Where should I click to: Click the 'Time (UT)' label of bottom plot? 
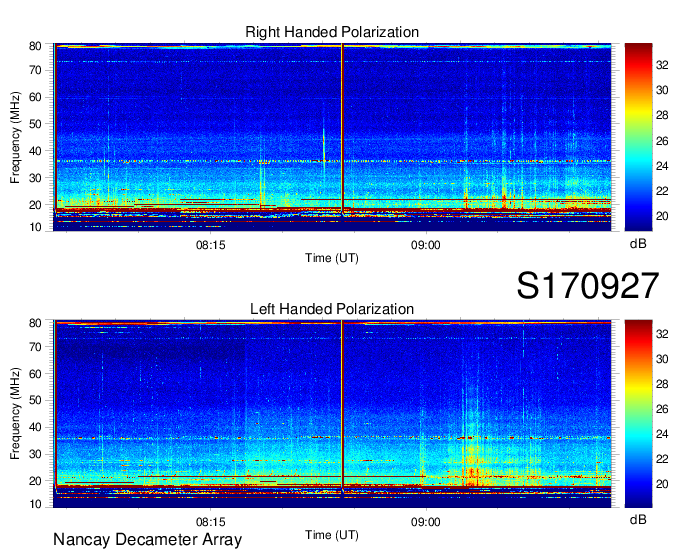click(x=332, y=535)
